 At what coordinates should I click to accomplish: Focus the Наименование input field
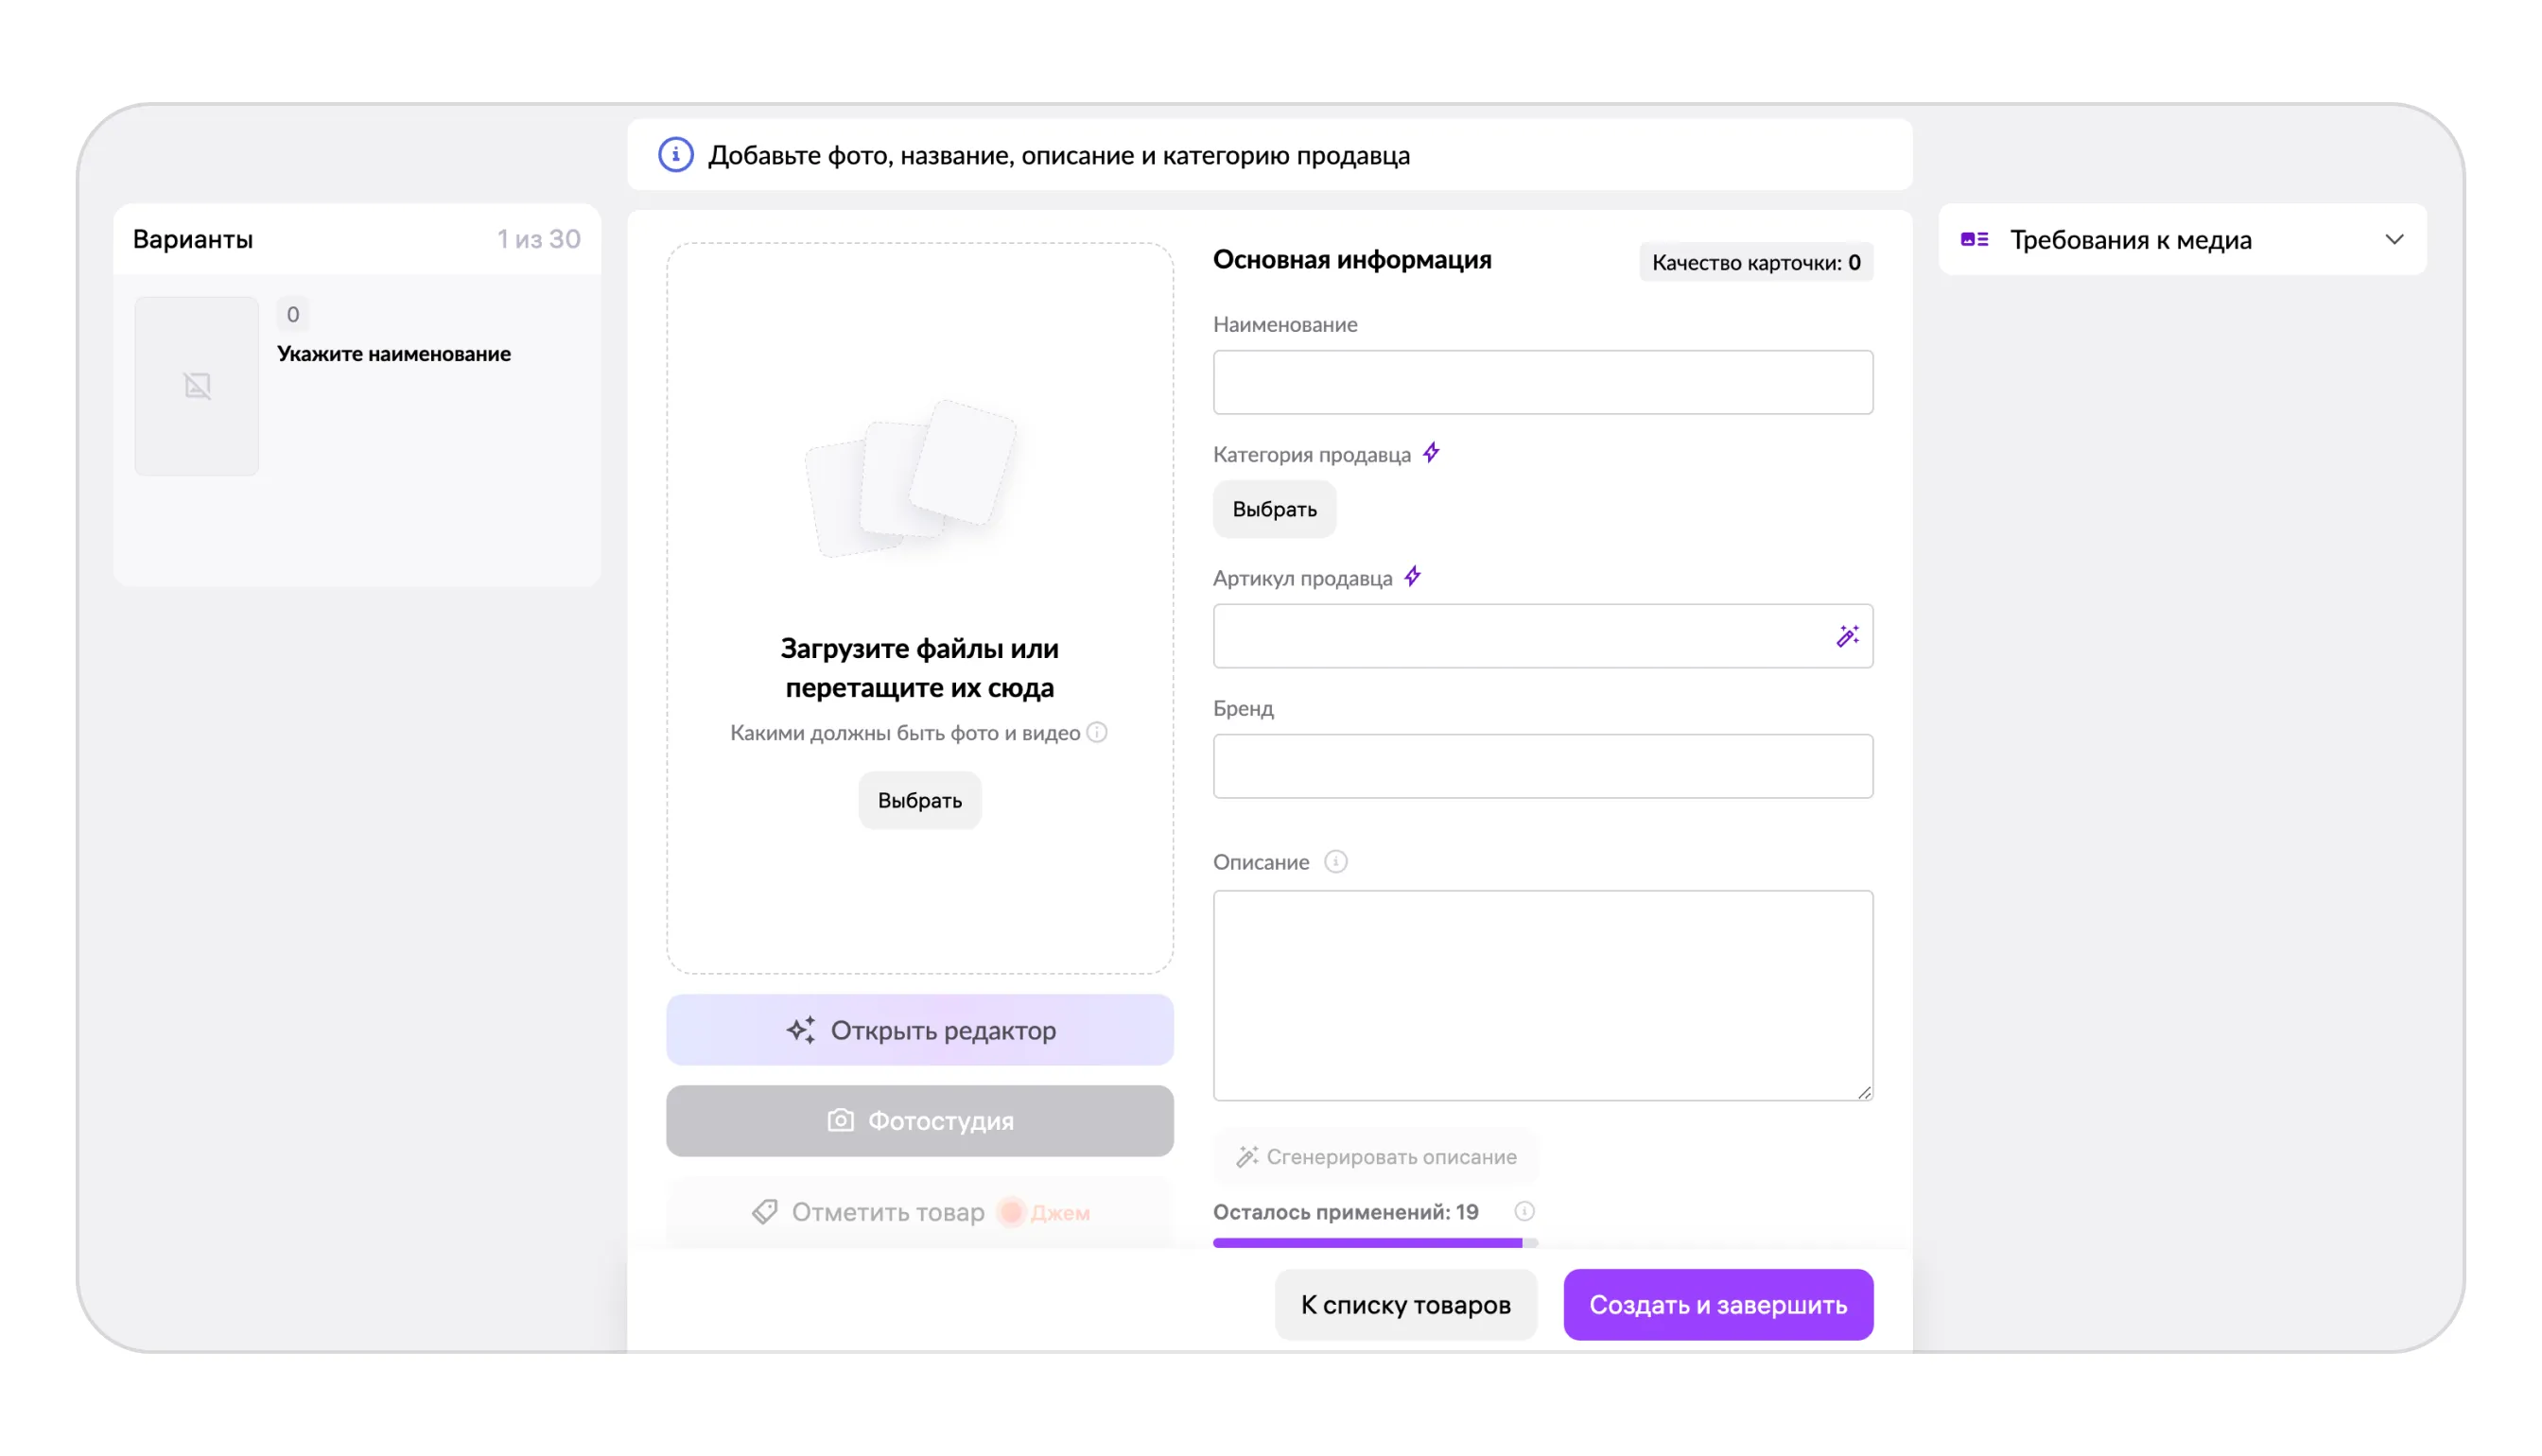point(1542,382)
